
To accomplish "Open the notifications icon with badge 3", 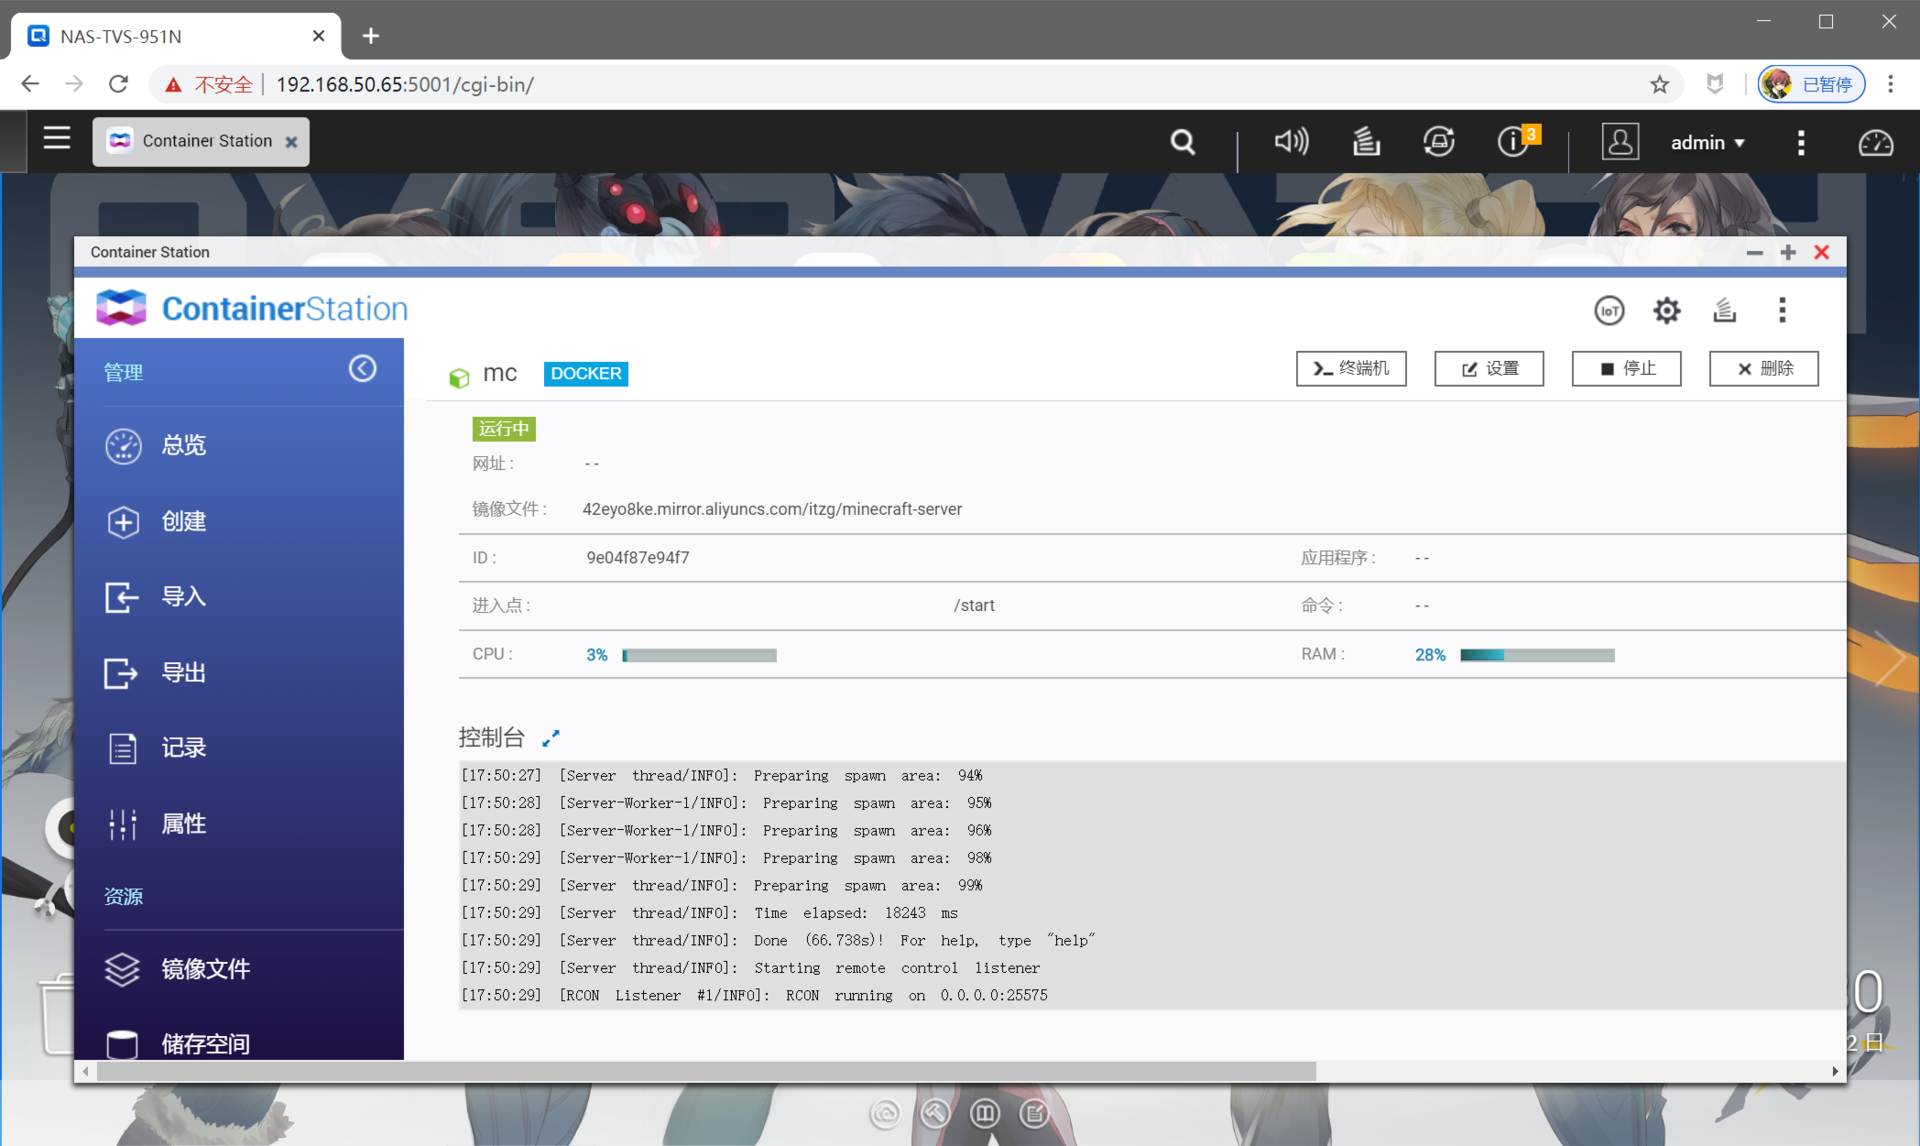I will (x=1514, y=142).
